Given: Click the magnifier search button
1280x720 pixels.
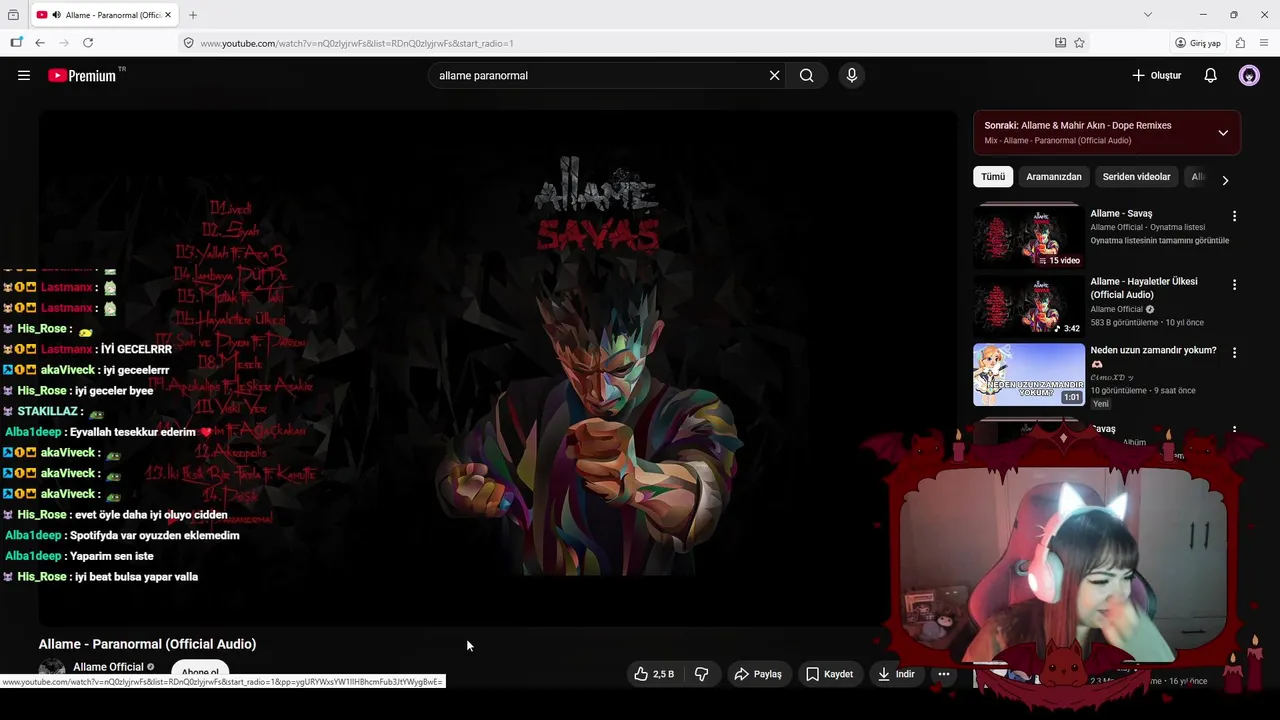Looking at the screenshot, I should tap(806, 75).
